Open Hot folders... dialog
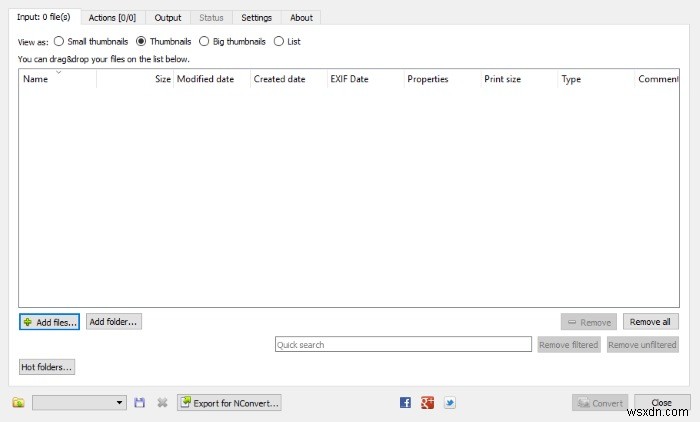The height and width of the screenshot is (422, 700). click(47, 367)
